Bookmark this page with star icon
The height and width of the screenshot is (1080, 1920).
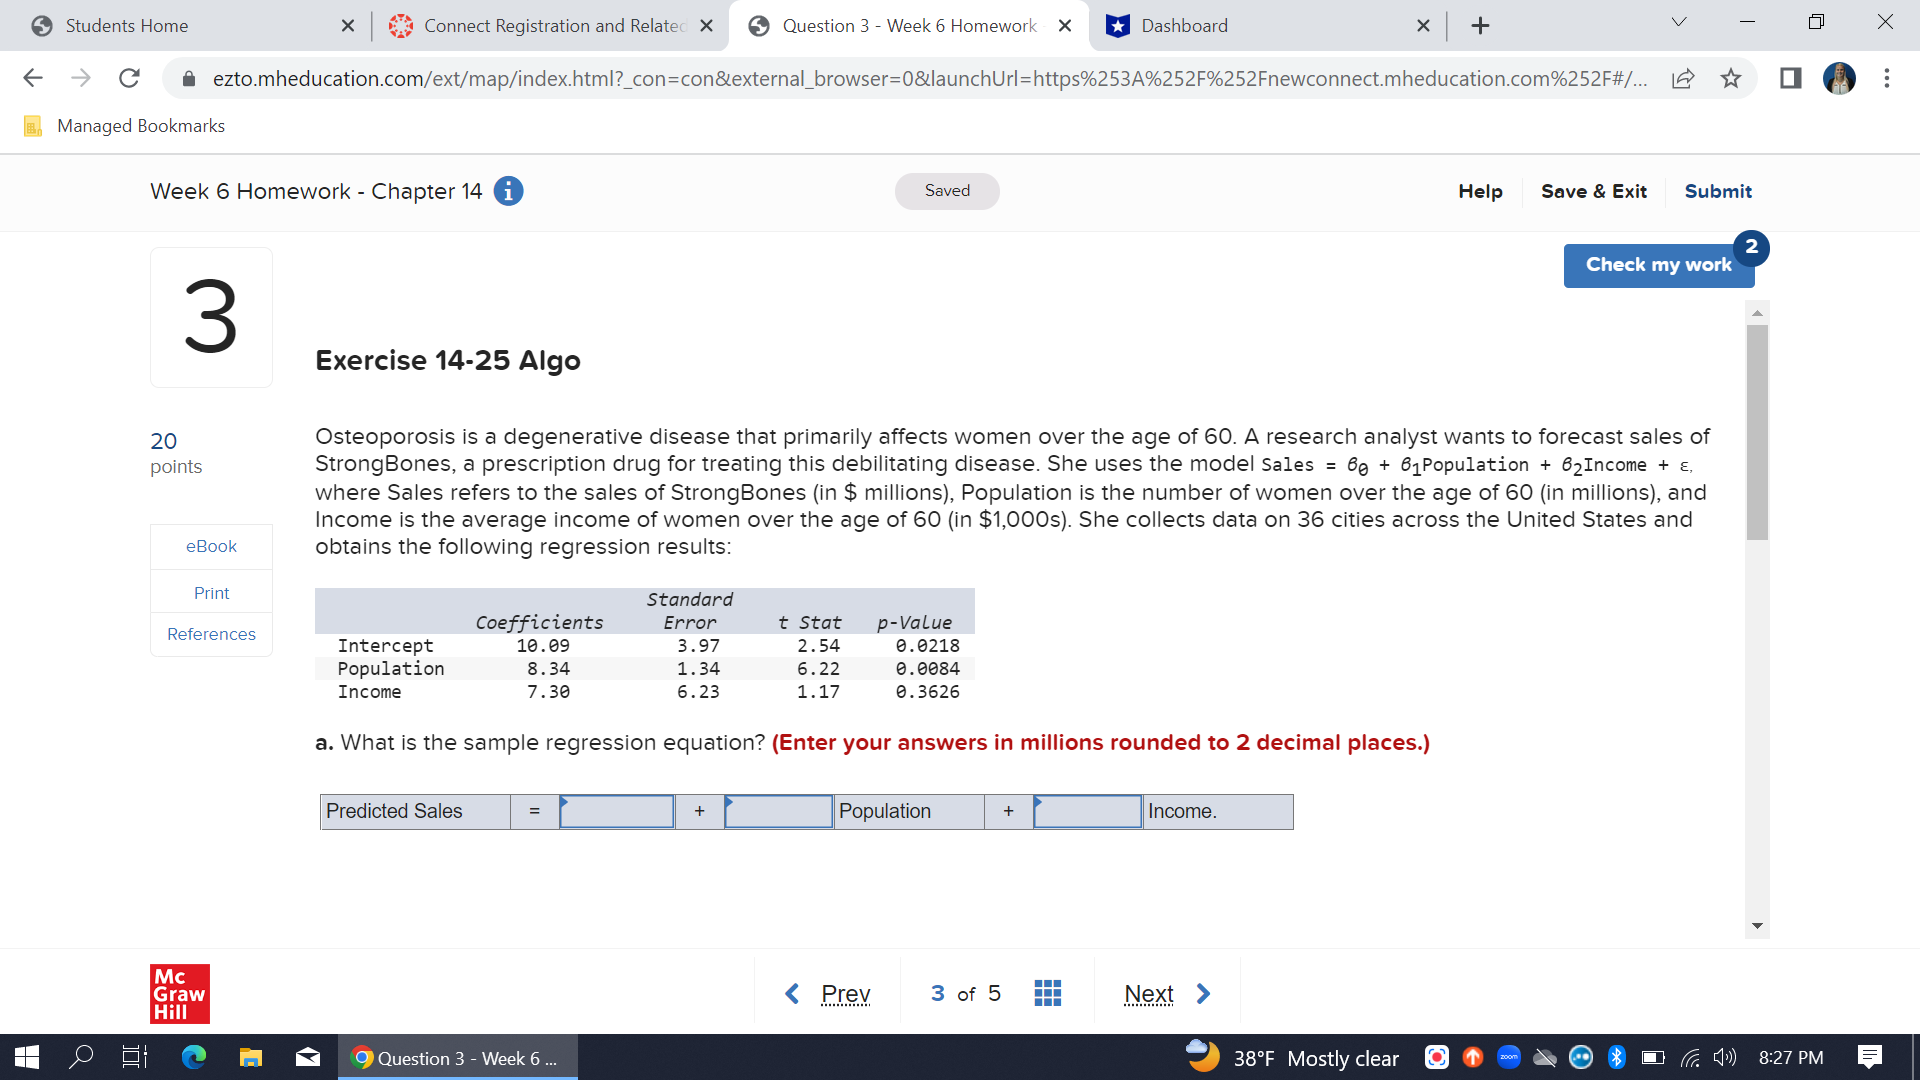click(x=1731, y=78)
